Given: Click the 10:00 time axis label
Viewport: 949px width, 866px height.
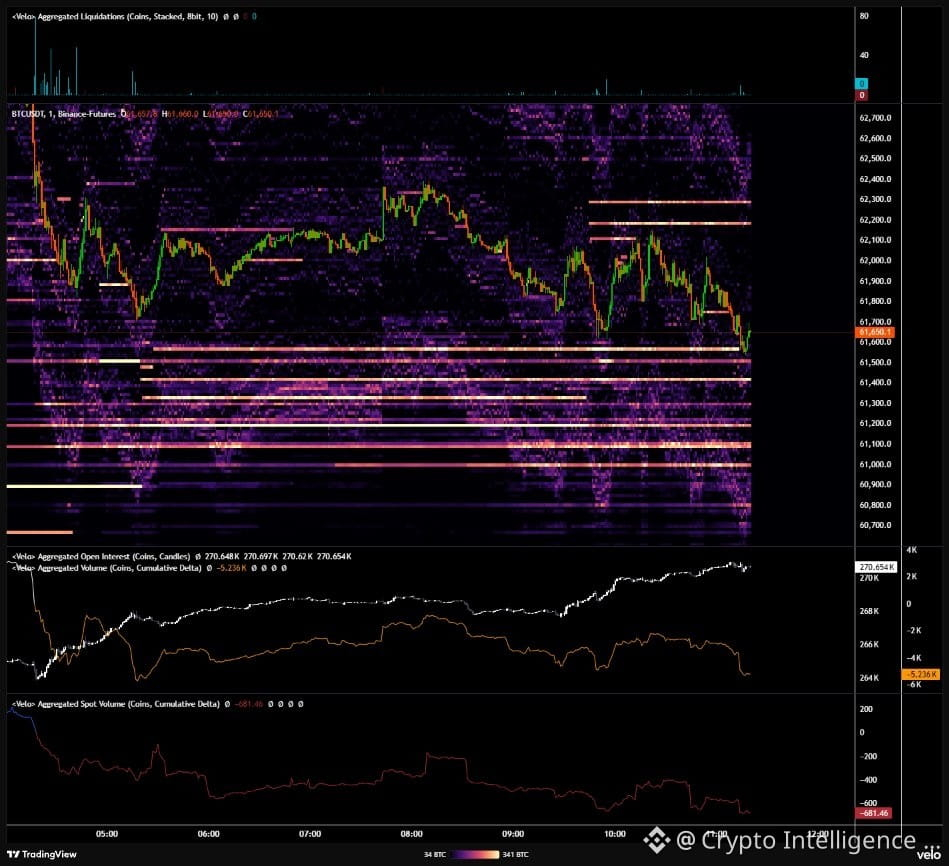Looking at the screenshot, I should [615, 834].
